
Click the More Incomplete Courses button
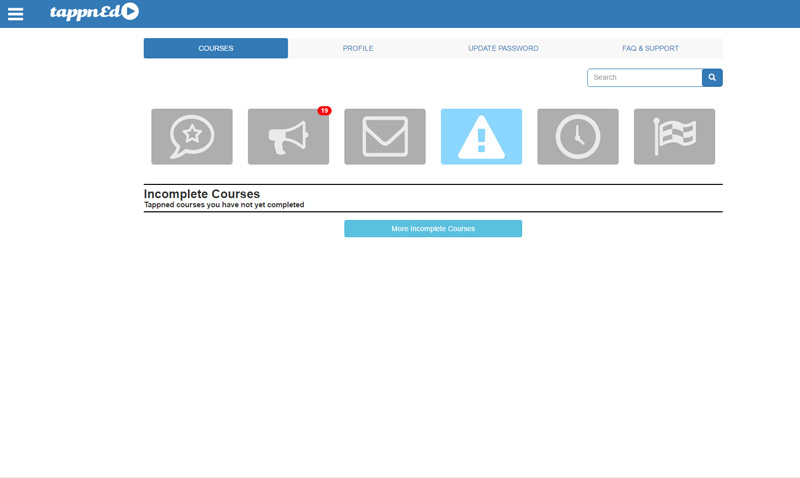point(433,229)
